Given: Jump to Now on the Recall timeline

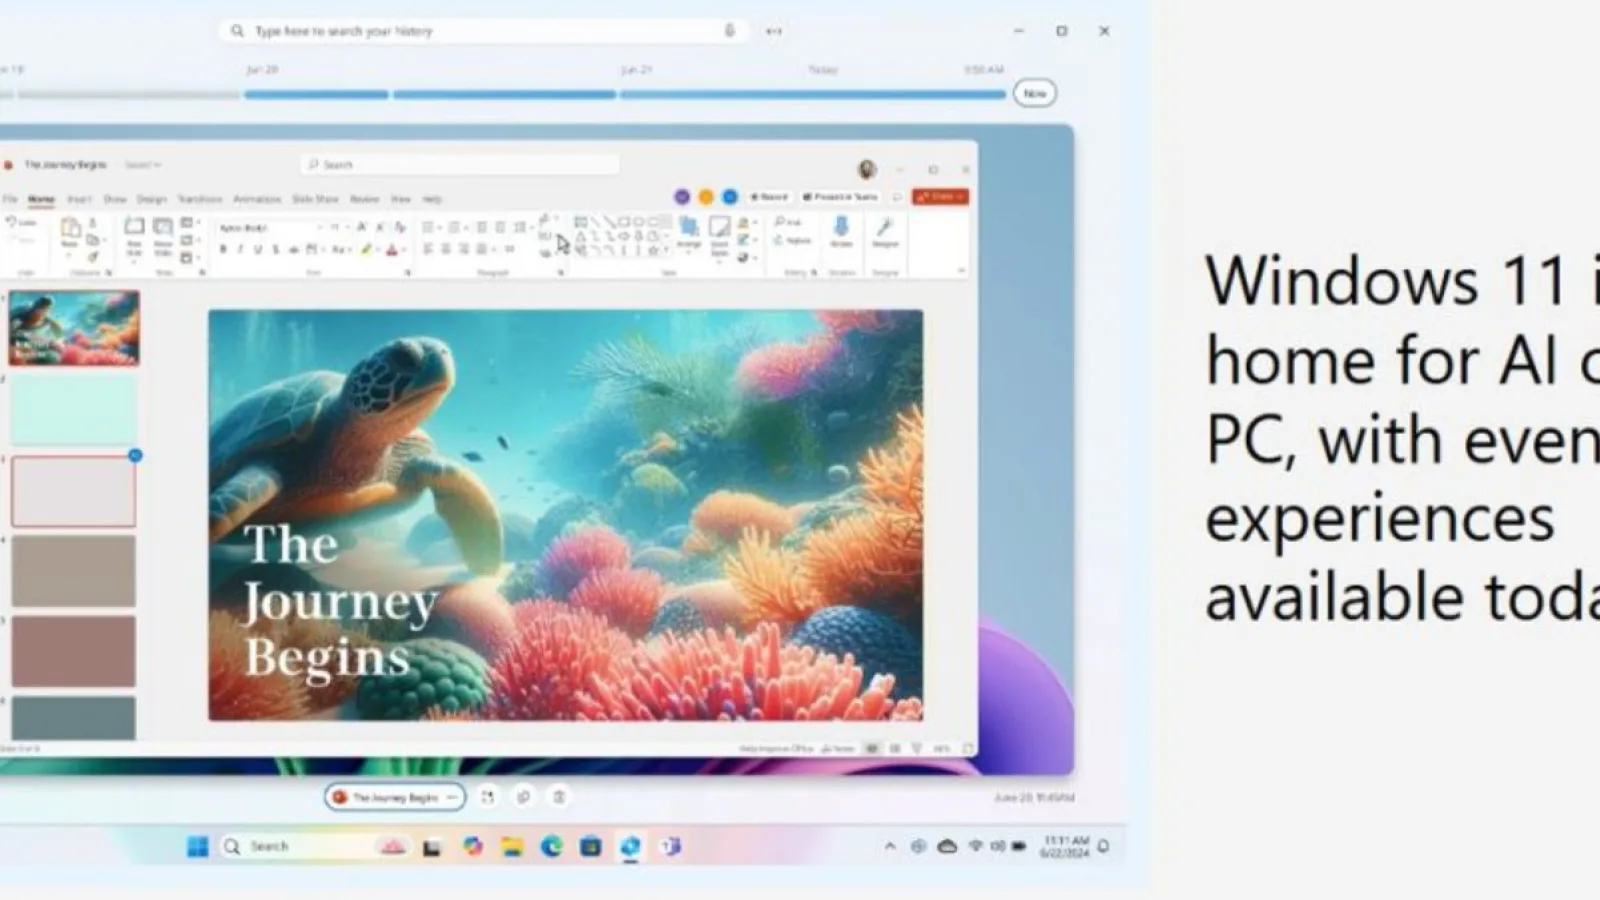Looking at the screenshot, I should [x=1035, y=93].
